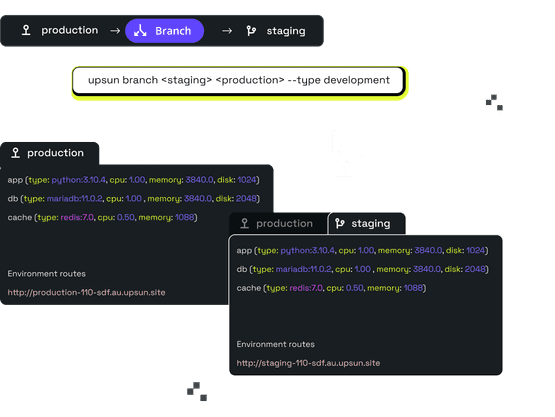Viewport: 555px width, 417px height.
Task: Open the production-110-sdf.au.upsun.site link
Action: (86, 292)
